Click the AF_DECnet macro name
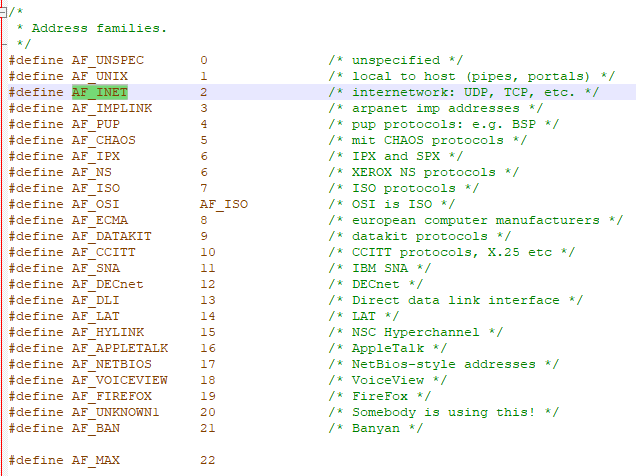The image size is (636, 476). (x=107, y=284)
